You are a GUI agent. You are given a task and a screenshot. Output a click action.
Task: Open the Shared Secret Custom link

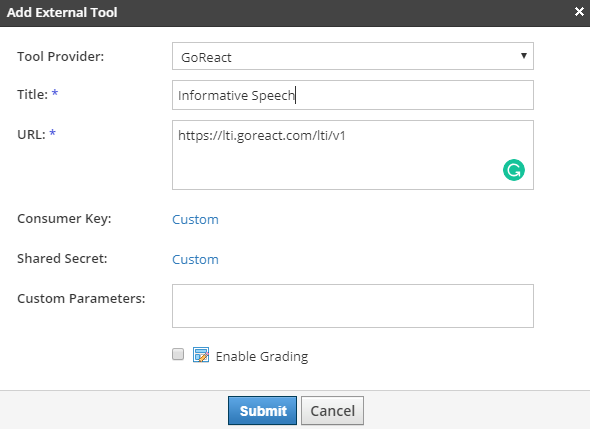tap(195, 259)
